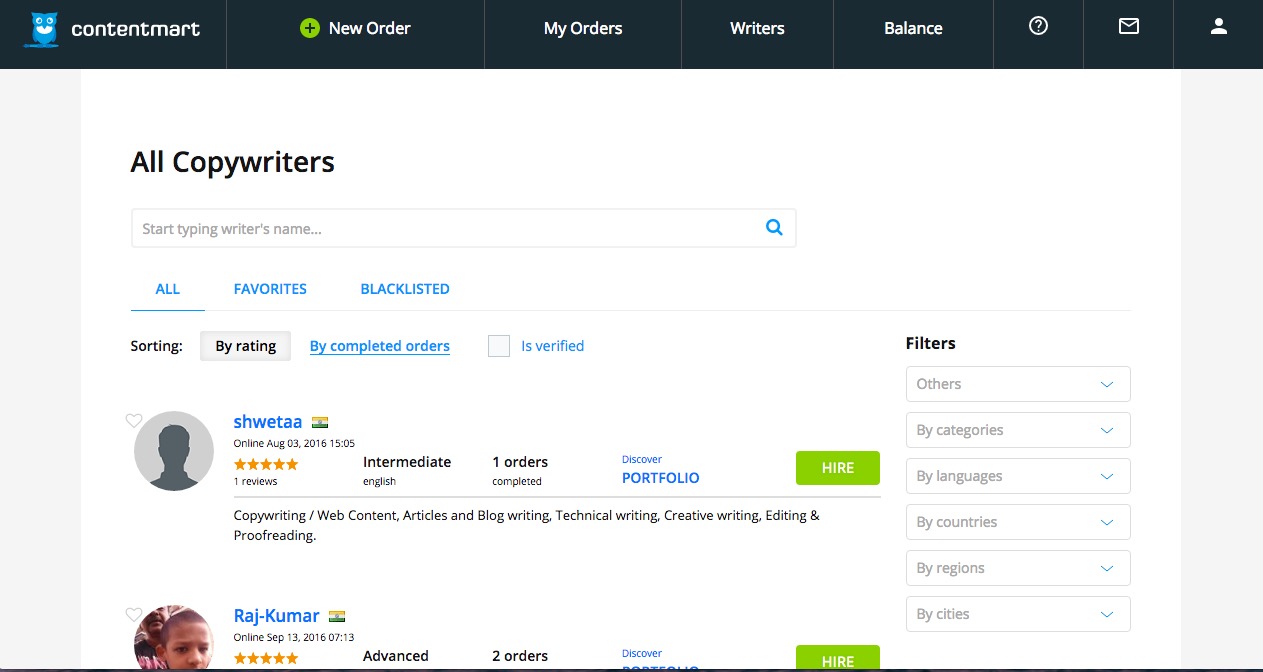Click Raj-Kumar's five-star rating
This screenshot has width=1263, height=672.
266,658
